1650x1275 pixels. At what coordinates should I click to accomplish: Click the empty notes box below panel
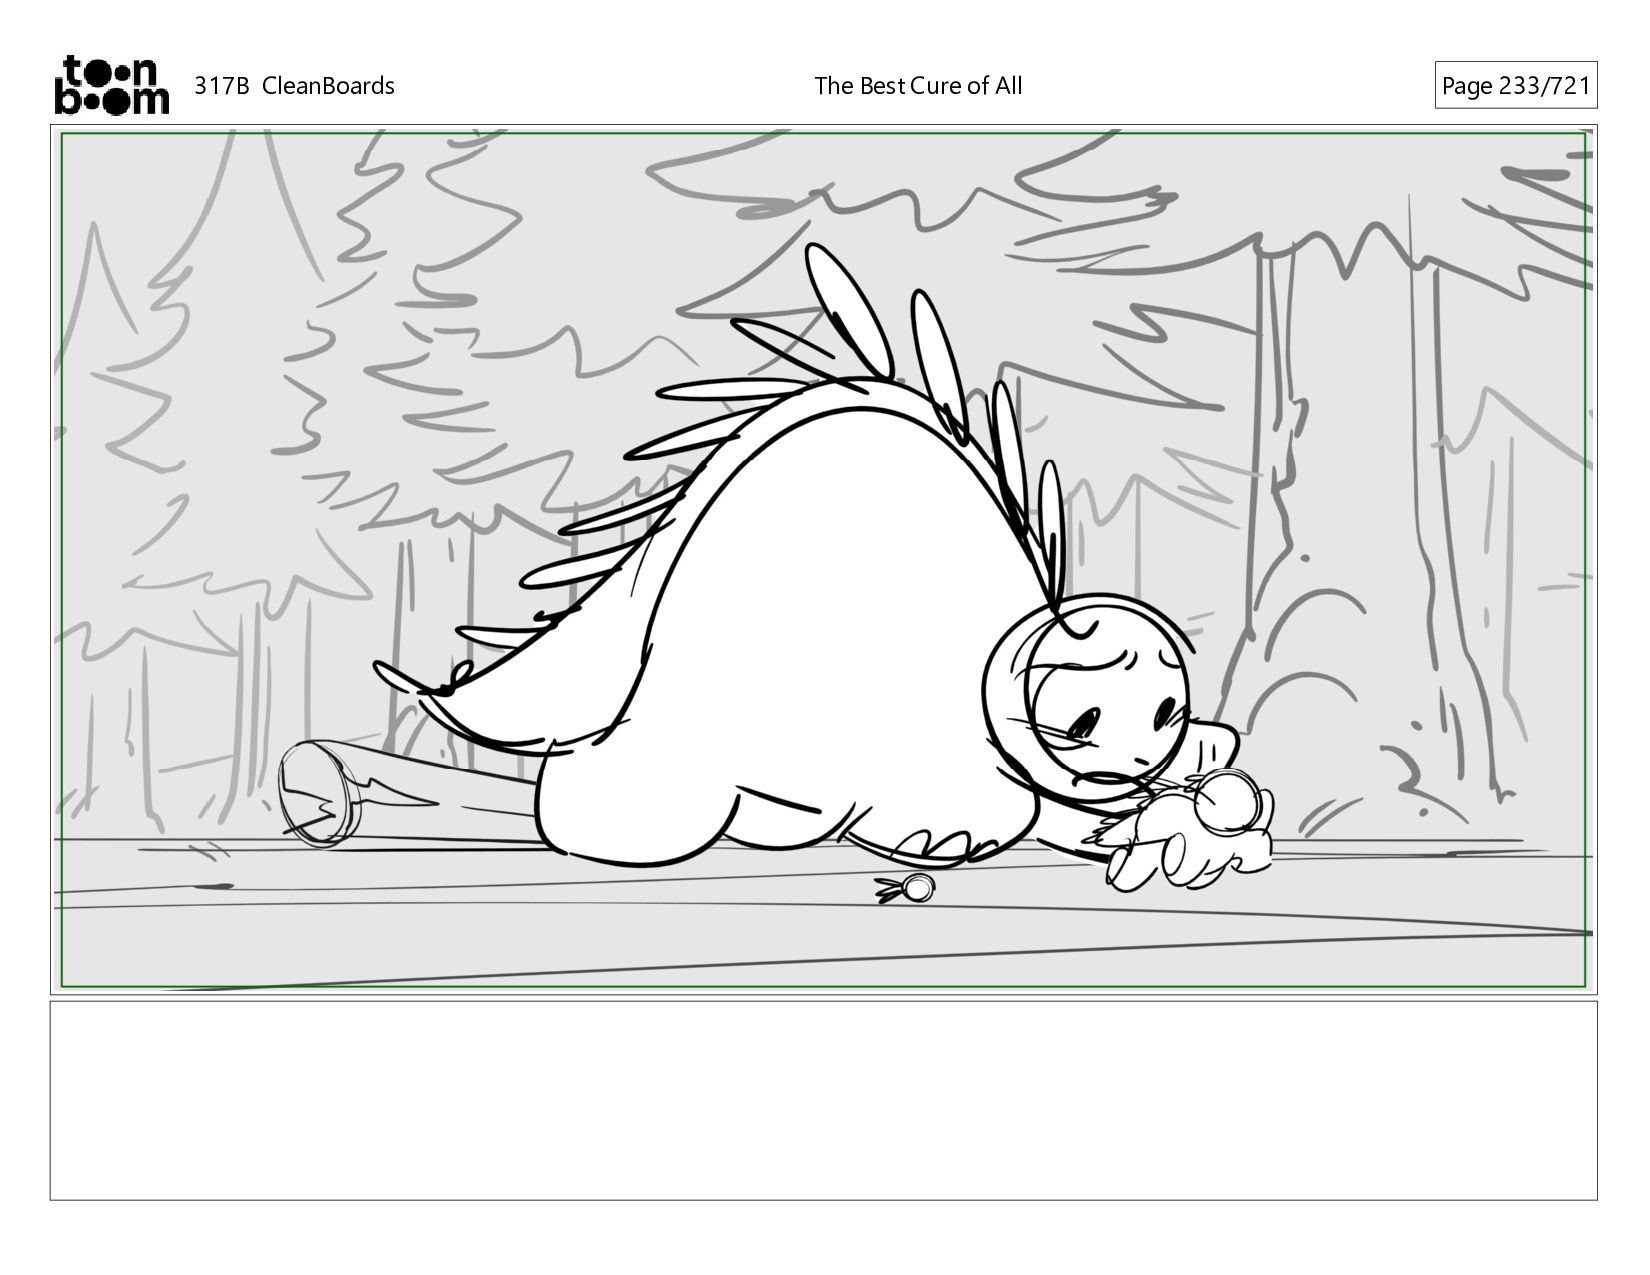(x=824, y=1100)
